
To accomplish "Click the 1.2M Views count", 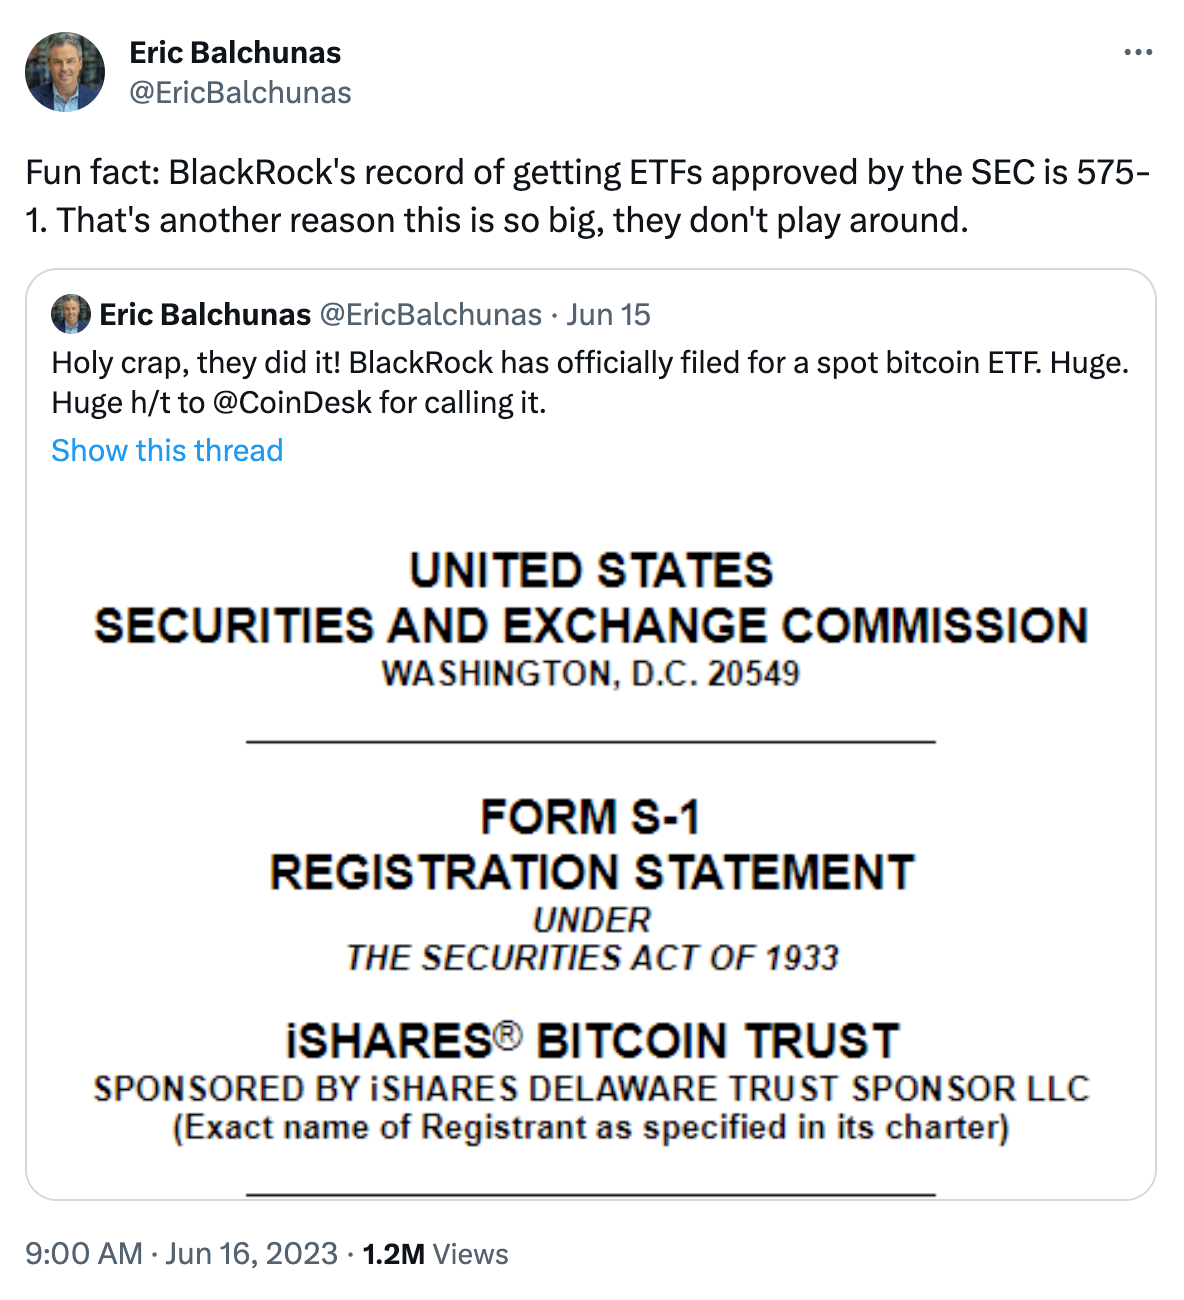I will [435, 1254].
